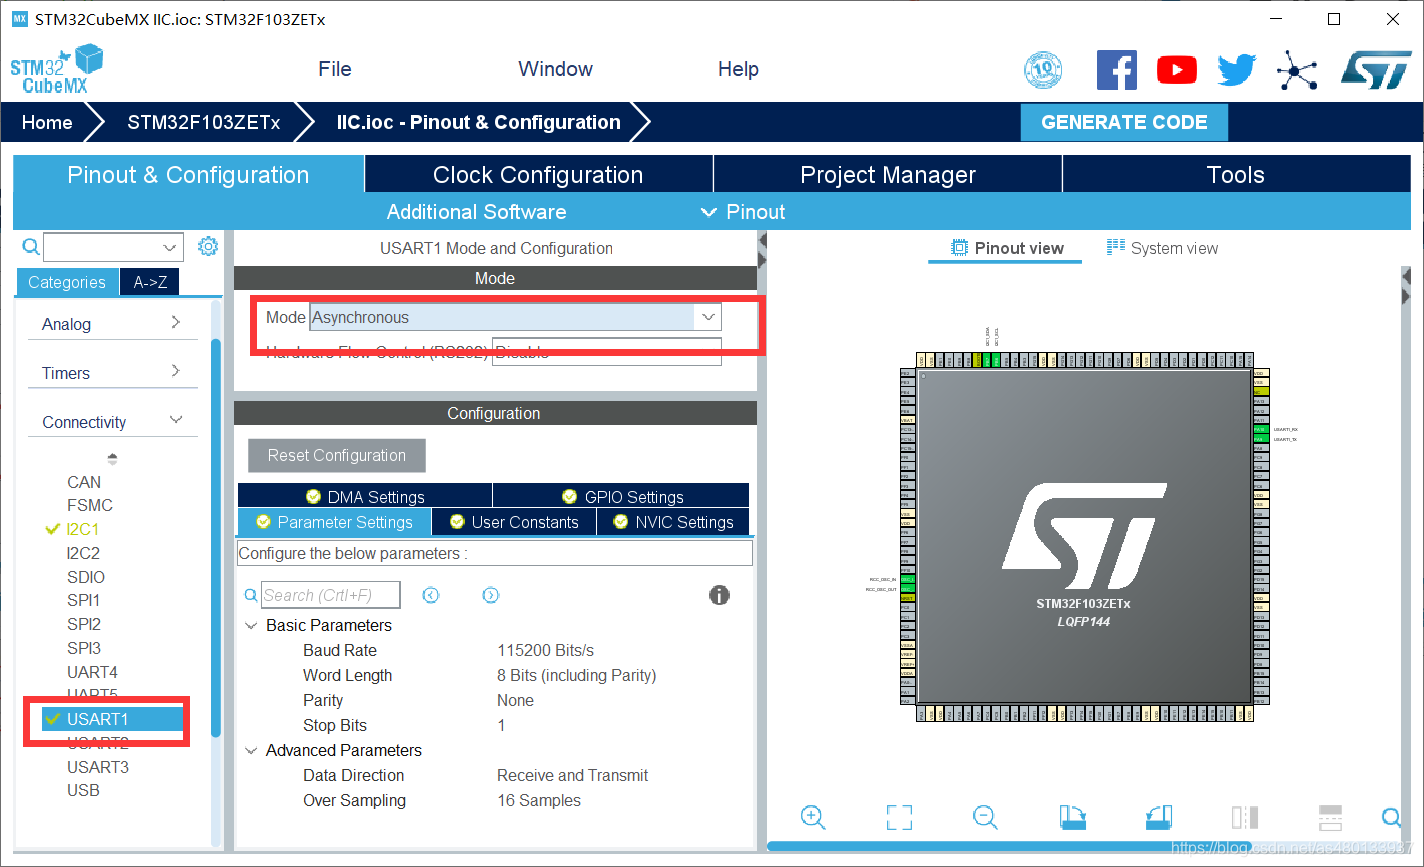This screenshot has width=1424, height=867.
Task: Click the parameter search magnifier icon
Action: point(251,595)
